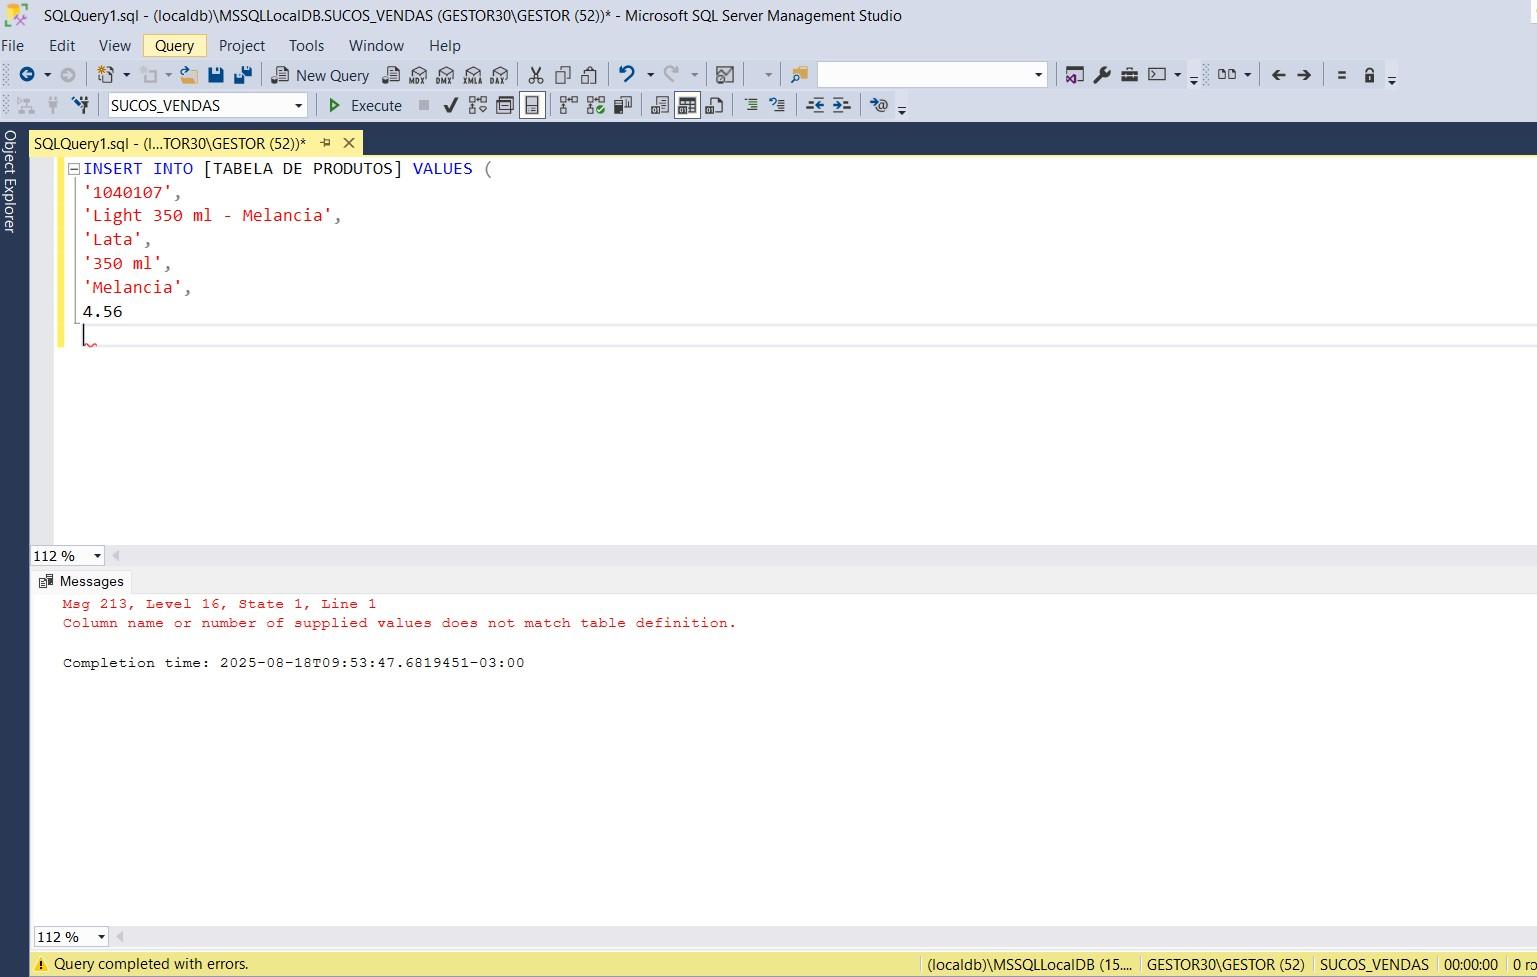
Task: Open the Edit menu
Action: [x=62, y=46]
